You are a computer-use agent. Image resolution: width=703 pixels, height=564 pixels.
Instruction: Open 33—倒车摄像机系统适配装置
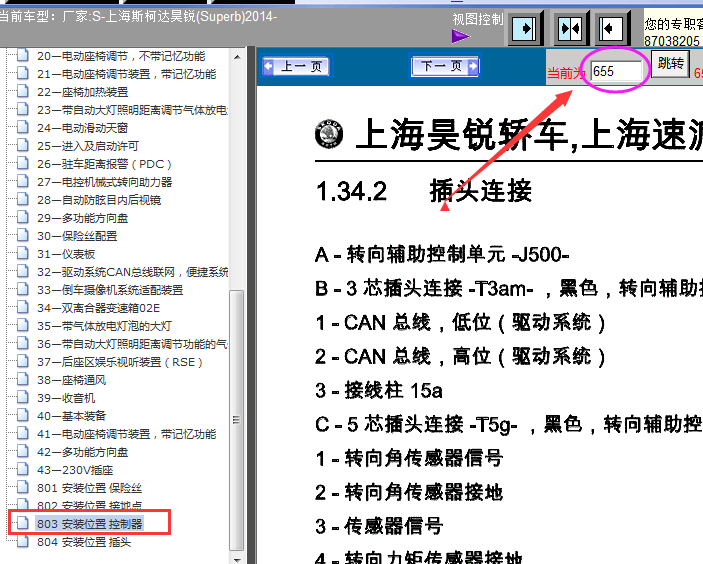[x=110, y=290]
